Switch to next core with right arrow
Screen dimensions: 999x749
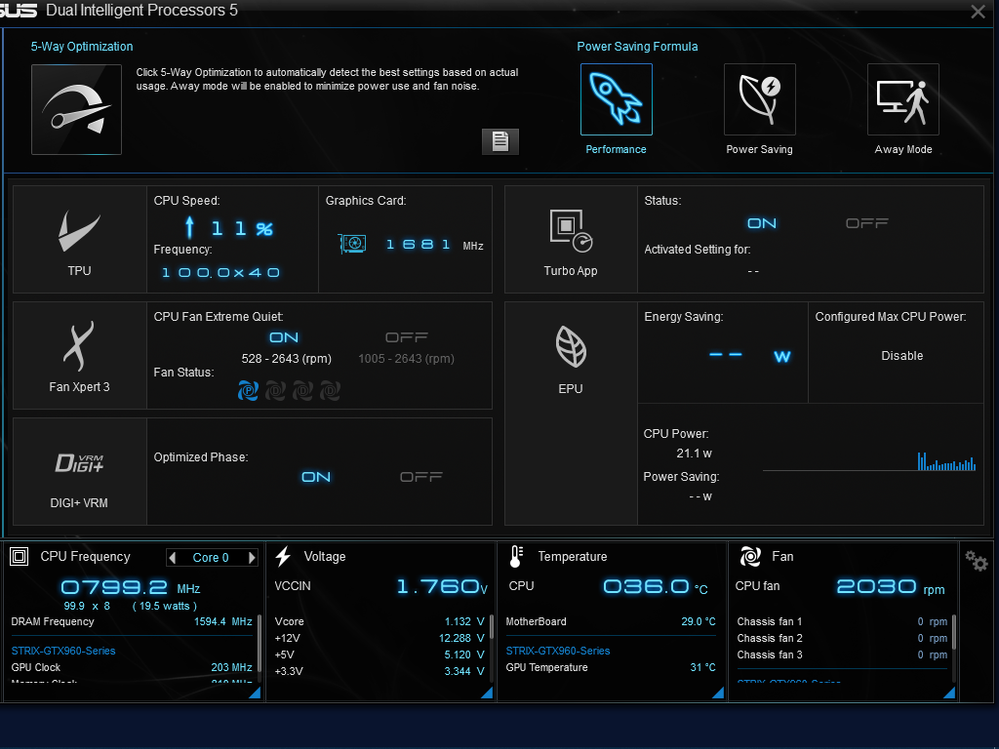(252, 558)
